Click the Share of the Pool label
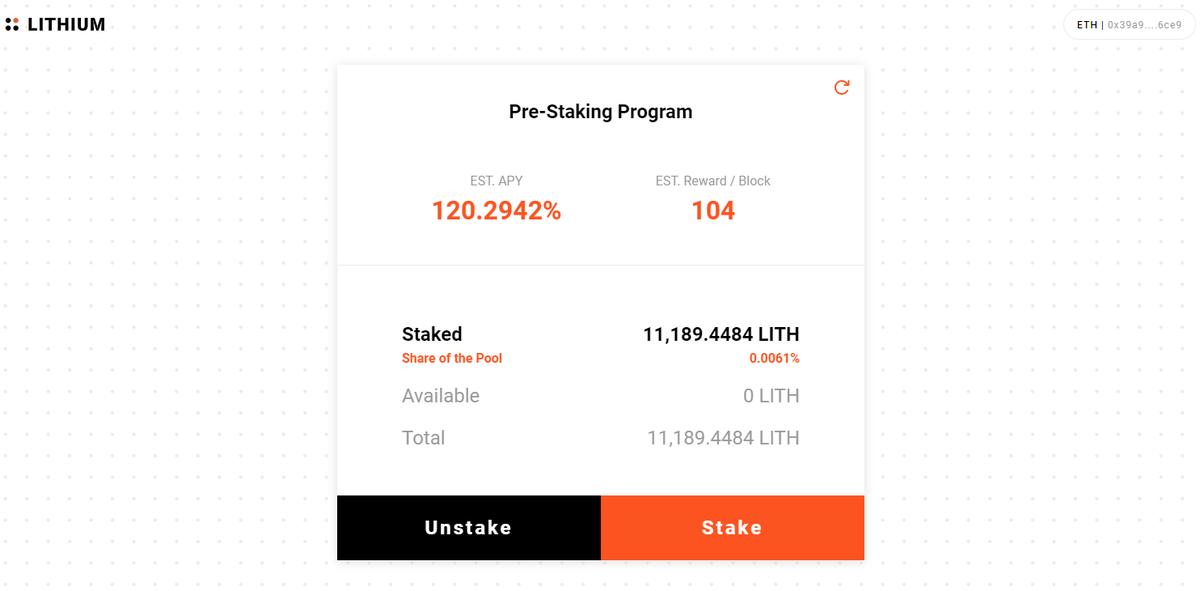The width and height of the screenshot is (1200, 591). pos(452,358)
